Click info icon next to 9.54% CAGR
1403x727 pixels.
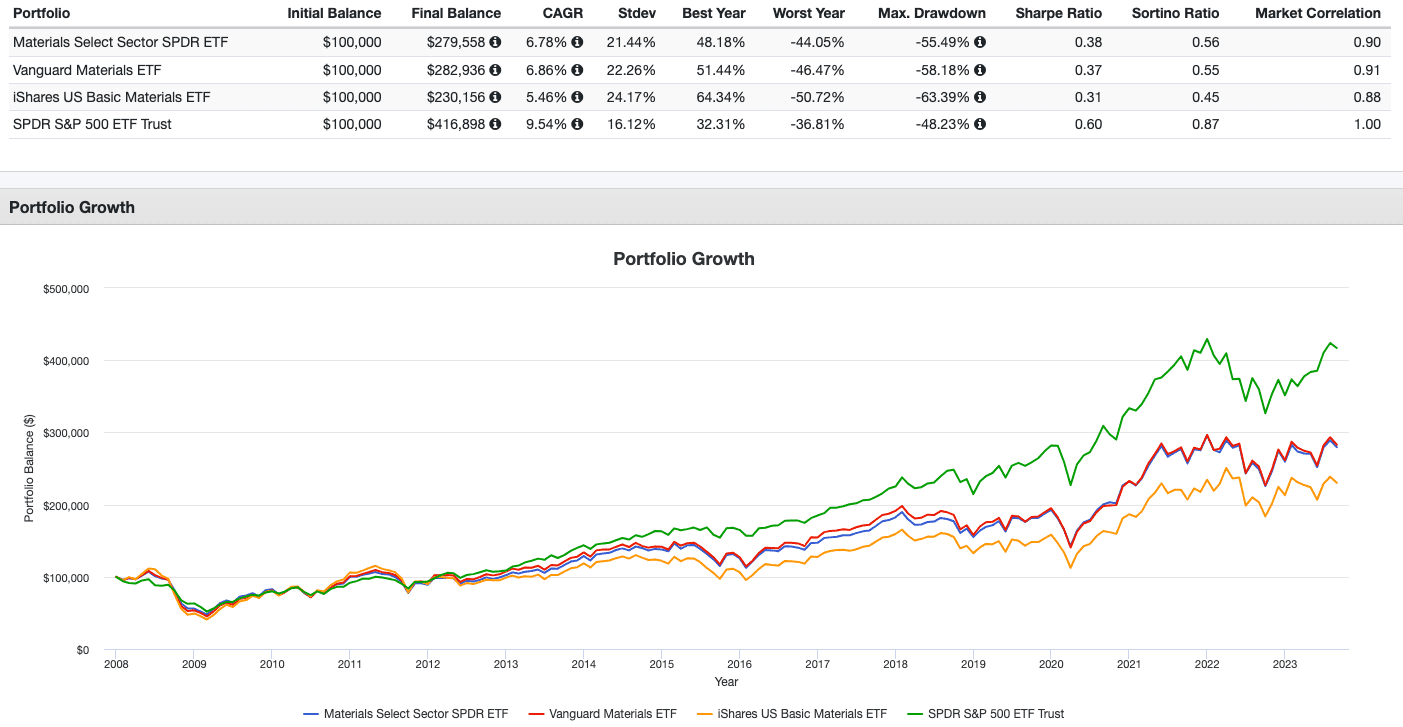[577, 125]
